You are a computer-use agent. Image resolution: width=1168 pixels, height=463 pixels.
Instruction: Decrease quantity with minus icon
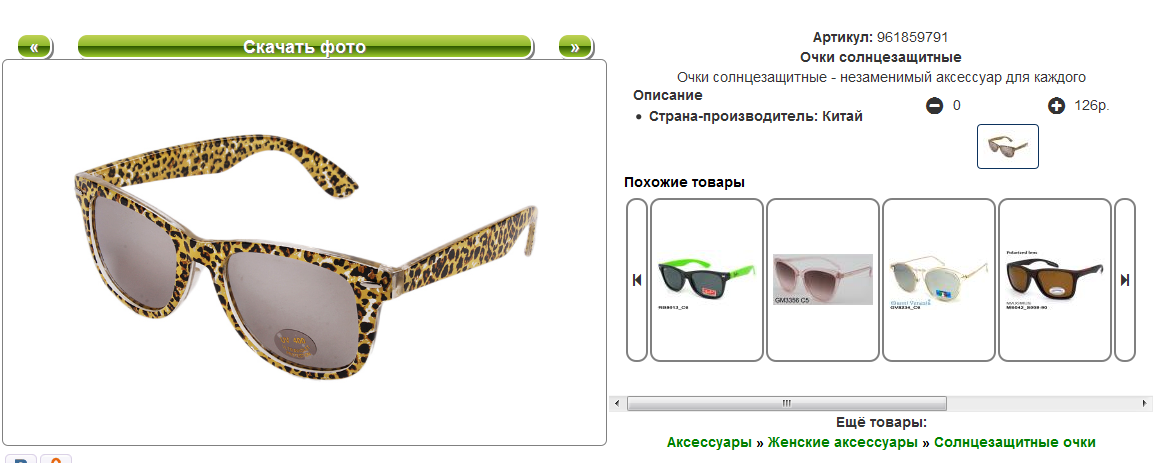934,106
